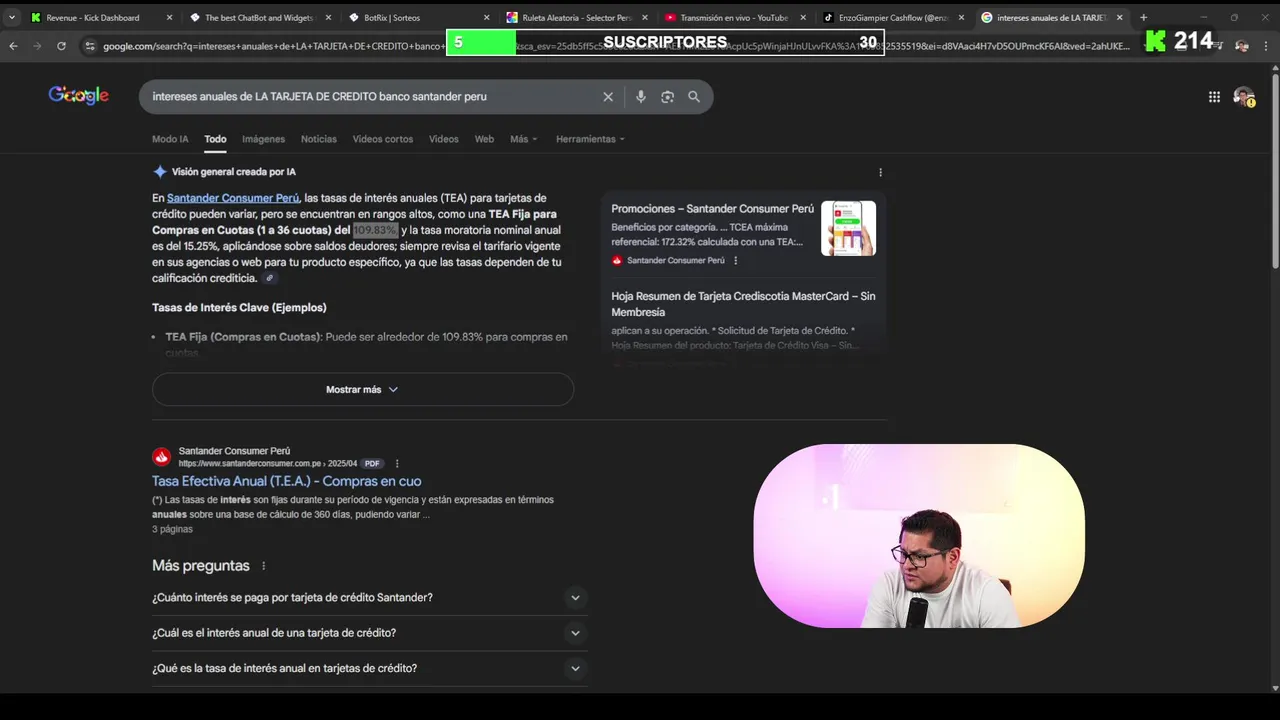Image resolution: width=1280 pixels, height=720 pixels.
Task: Open the Ruleta Aleatoria browser tab
Action: click(x=577, y=18)
